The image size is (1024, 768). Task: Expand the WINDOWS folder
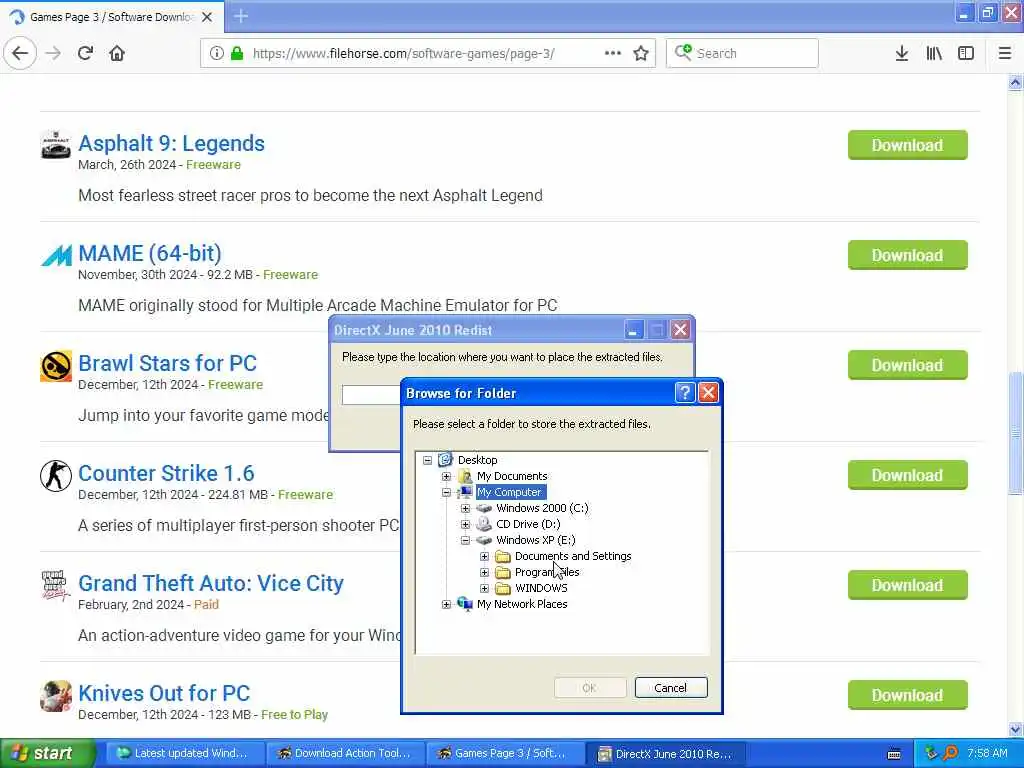click(x=485, y=588)
